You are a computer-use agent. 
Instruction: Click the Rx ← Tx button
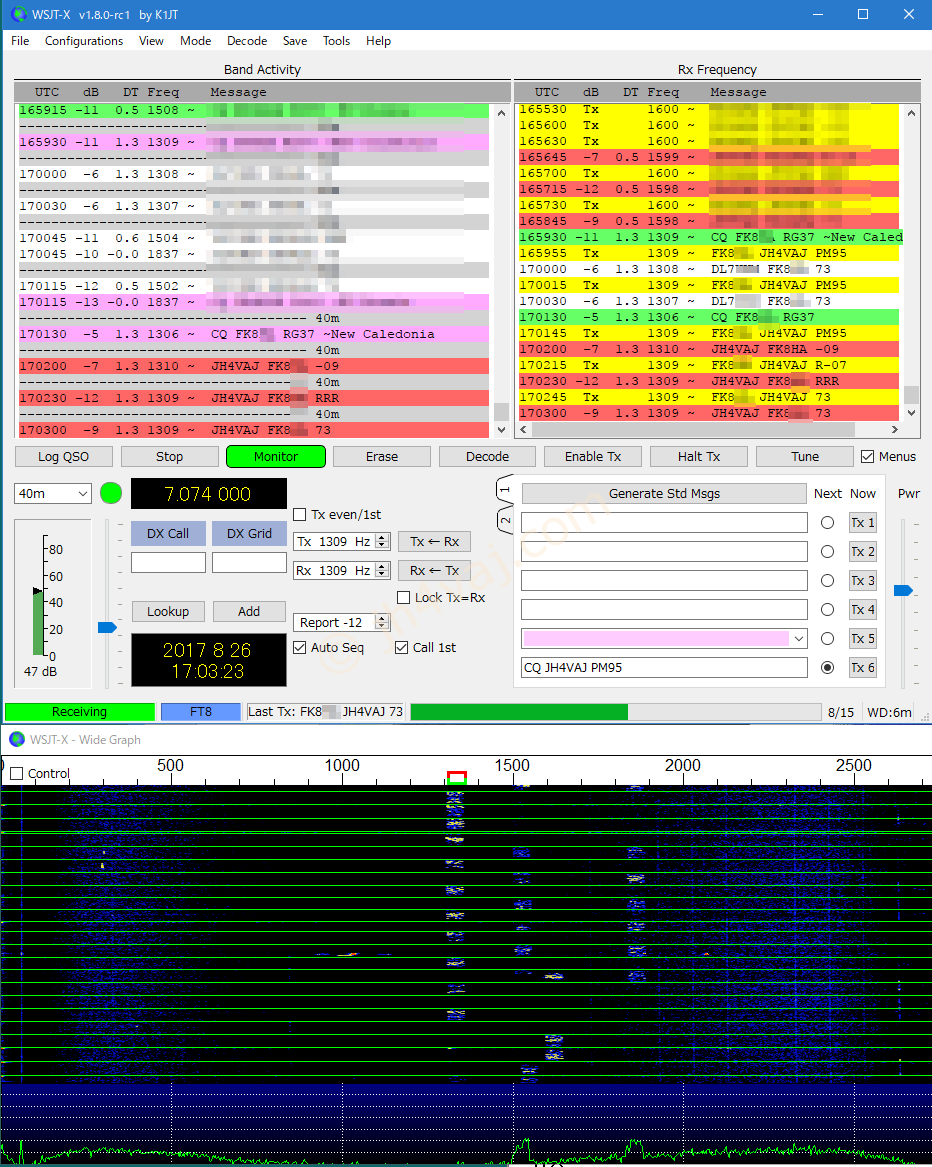tap(435, 570)
